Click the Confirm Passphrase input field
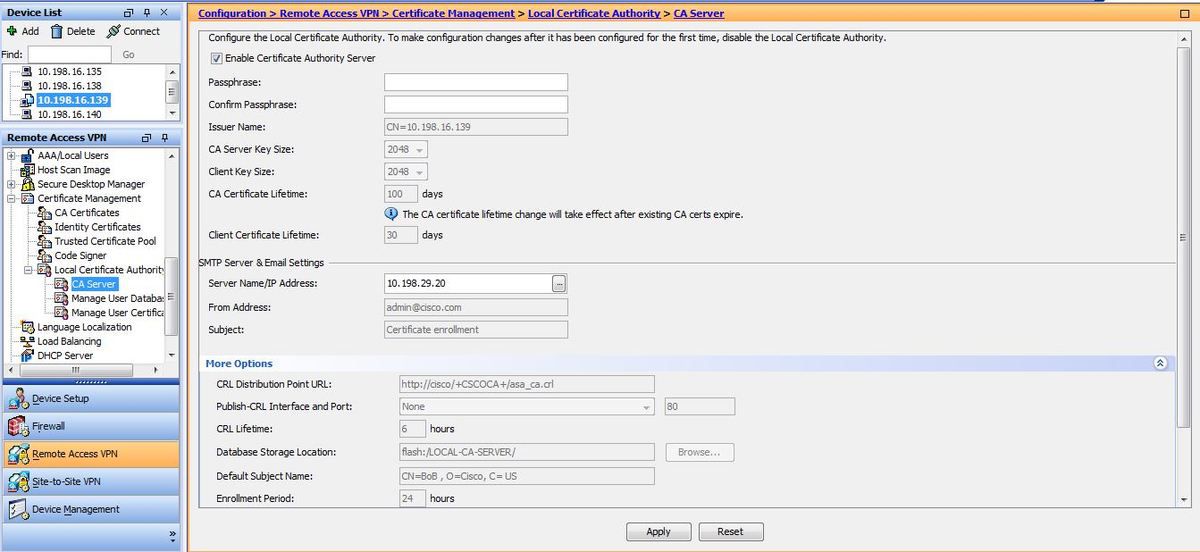Viewport: 1200px width, 552px height. (x=476, y=104)
